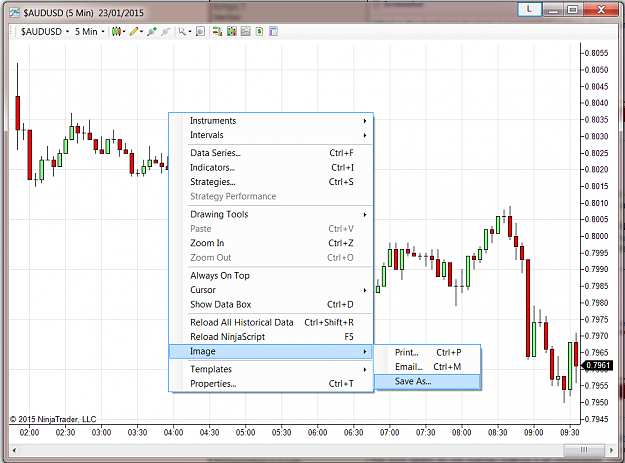
Task: Click the highlighted Image menu item
Action: pyautogui.click(x=271, y=351)
